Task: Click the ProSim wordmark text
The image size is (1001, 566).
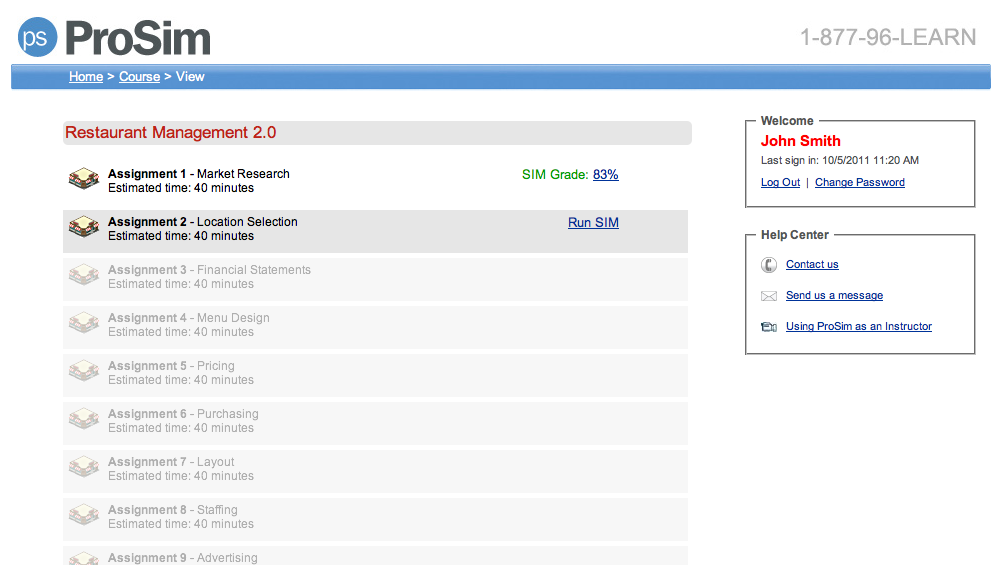Action: [x=138, y=38]
